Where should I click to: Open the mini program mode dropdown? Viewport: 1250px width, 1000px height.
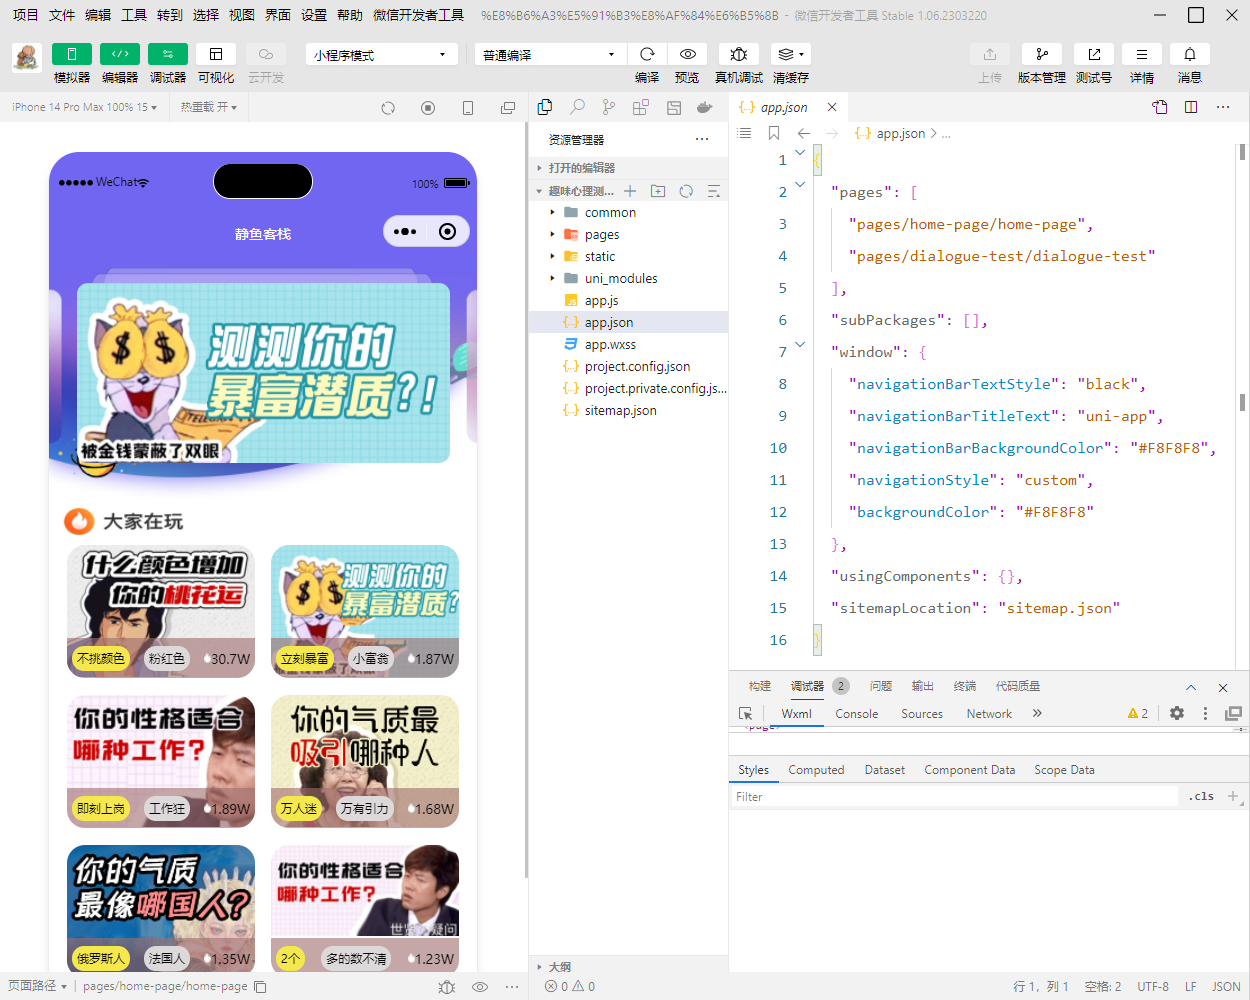point(381,55)
